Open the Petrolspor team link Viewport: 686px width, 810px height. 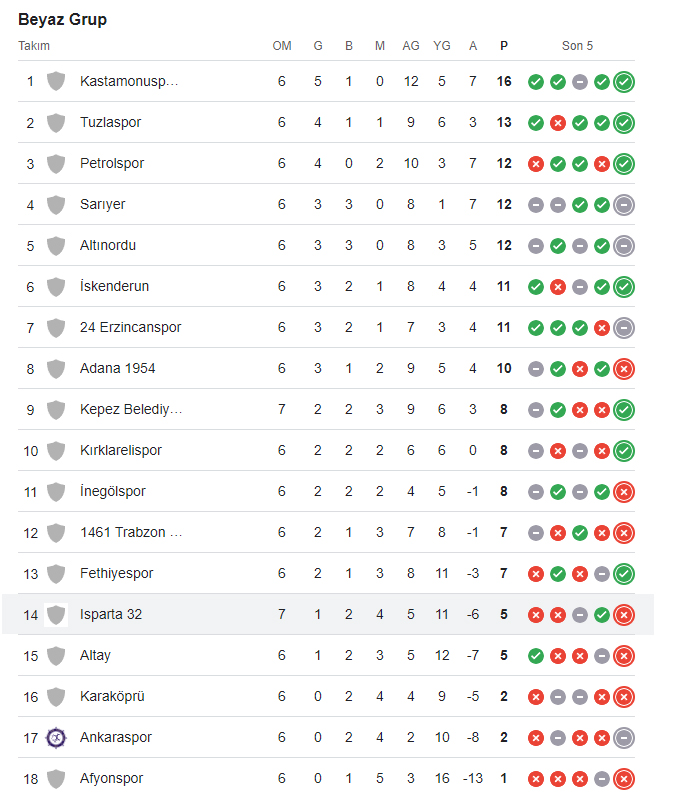[x=112, y=163]
